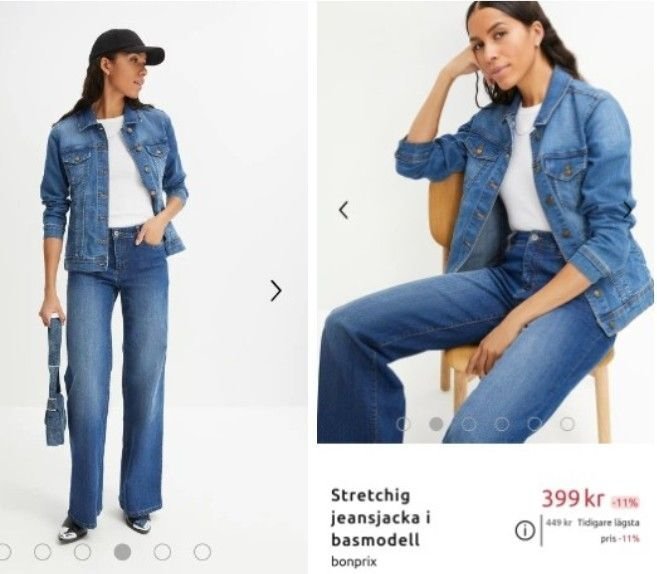The width and height of the screenshot is (657, 574).
Task: Open the price info icon beside 449 kr
Action: click(525, 531)
